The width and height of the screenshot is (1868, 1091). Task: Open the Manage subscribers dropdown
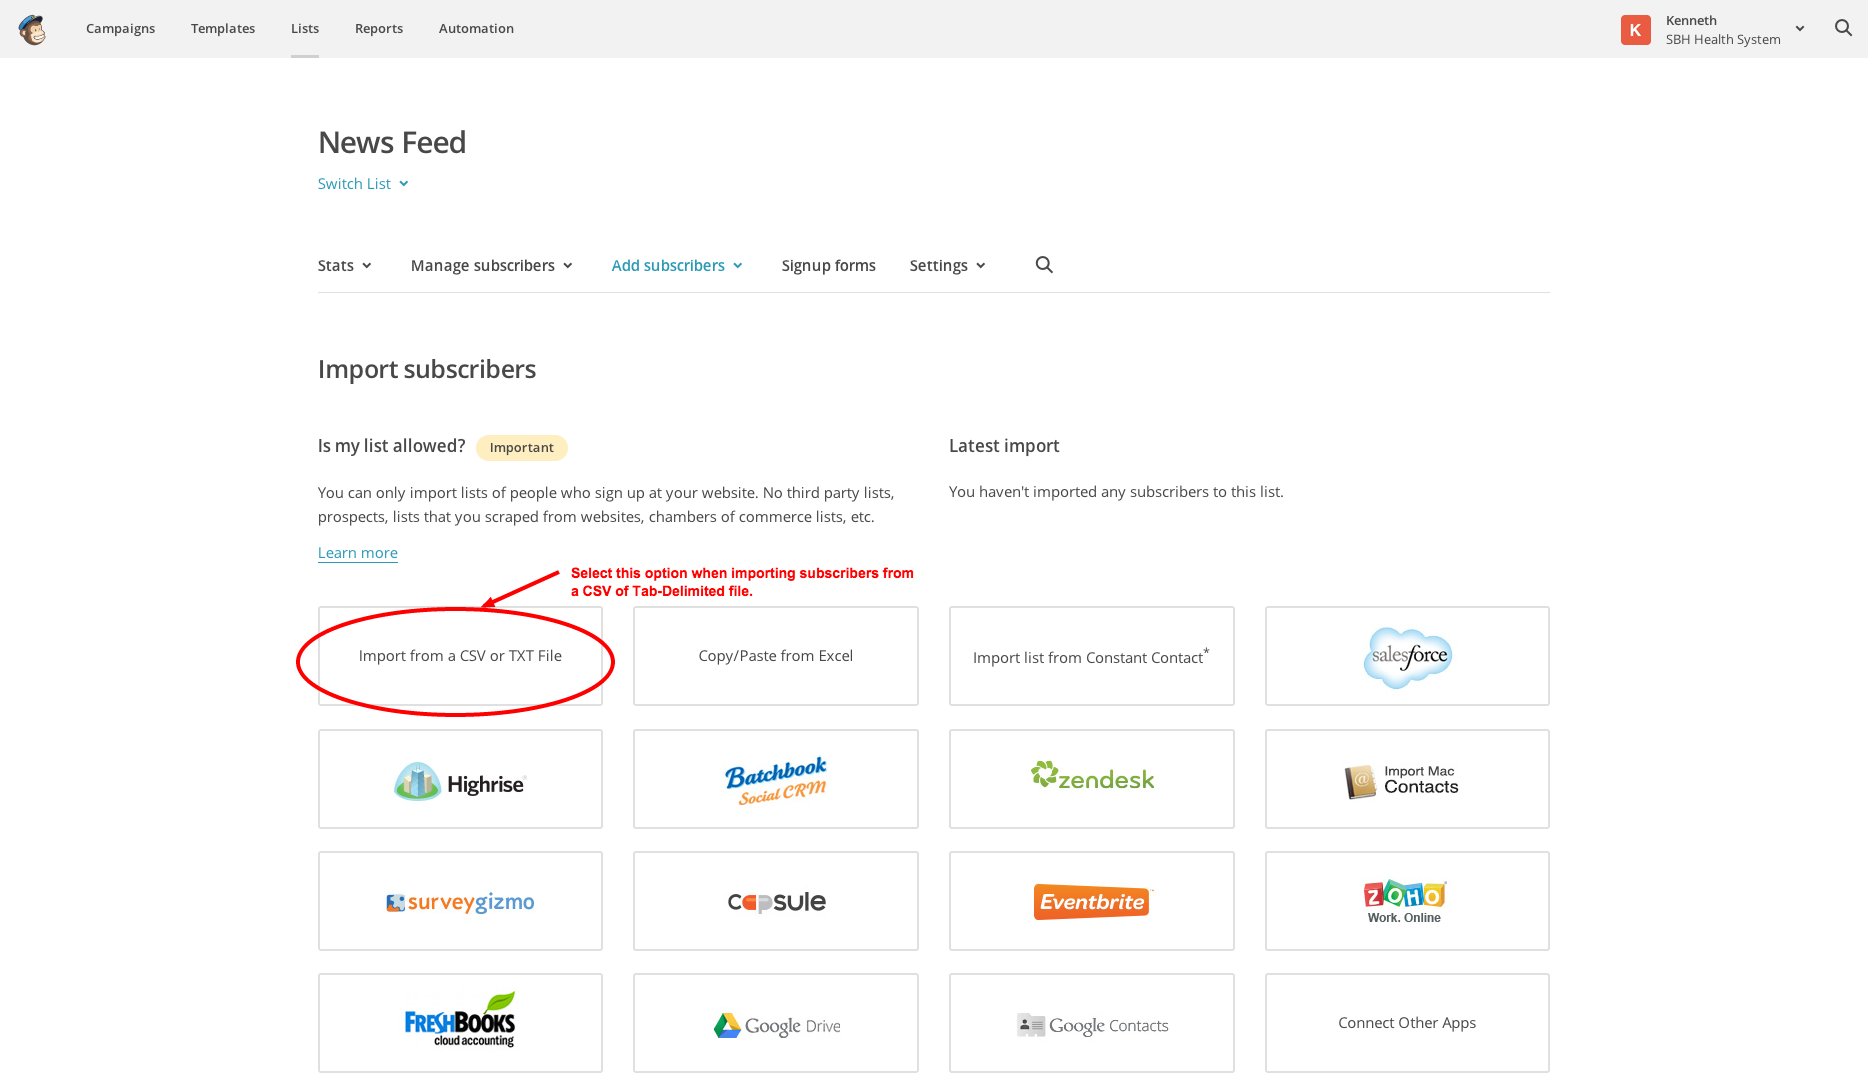pyautogui.click(x=491, y=266)
